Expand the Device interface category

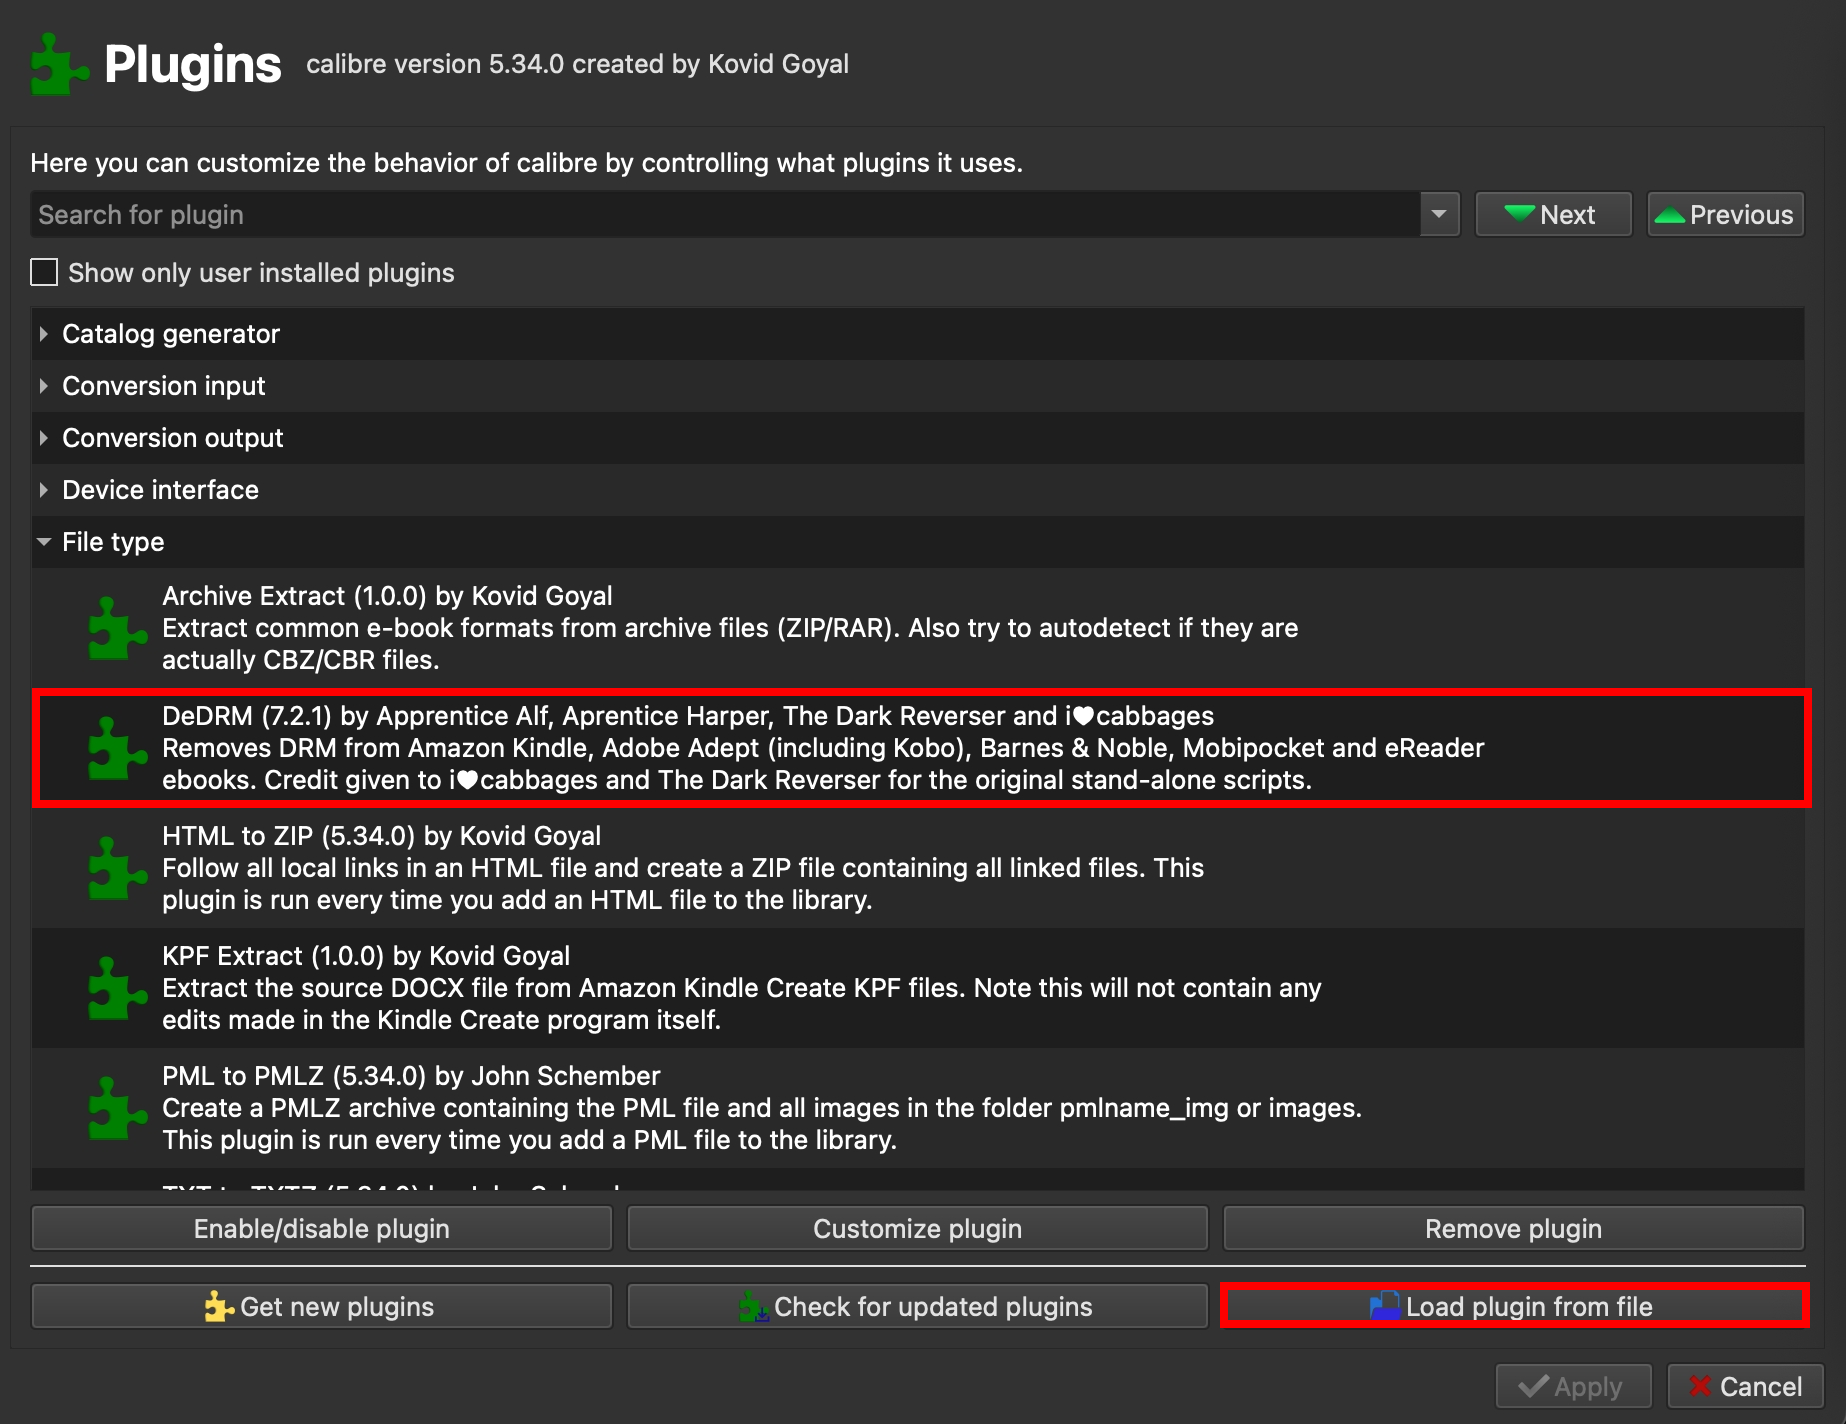pos(44,490)
